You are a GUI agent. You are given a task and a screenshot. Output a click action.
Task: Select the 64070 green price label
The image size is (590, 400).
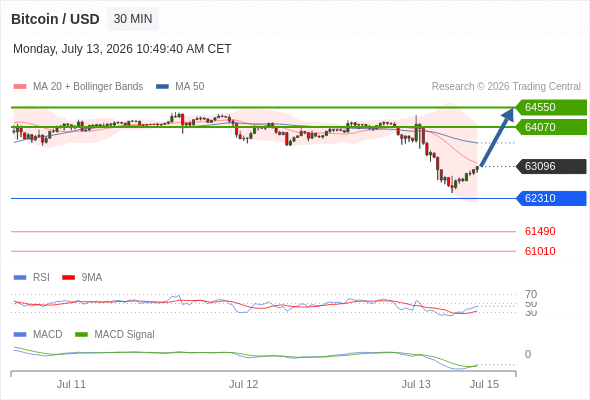click(551, 127)
